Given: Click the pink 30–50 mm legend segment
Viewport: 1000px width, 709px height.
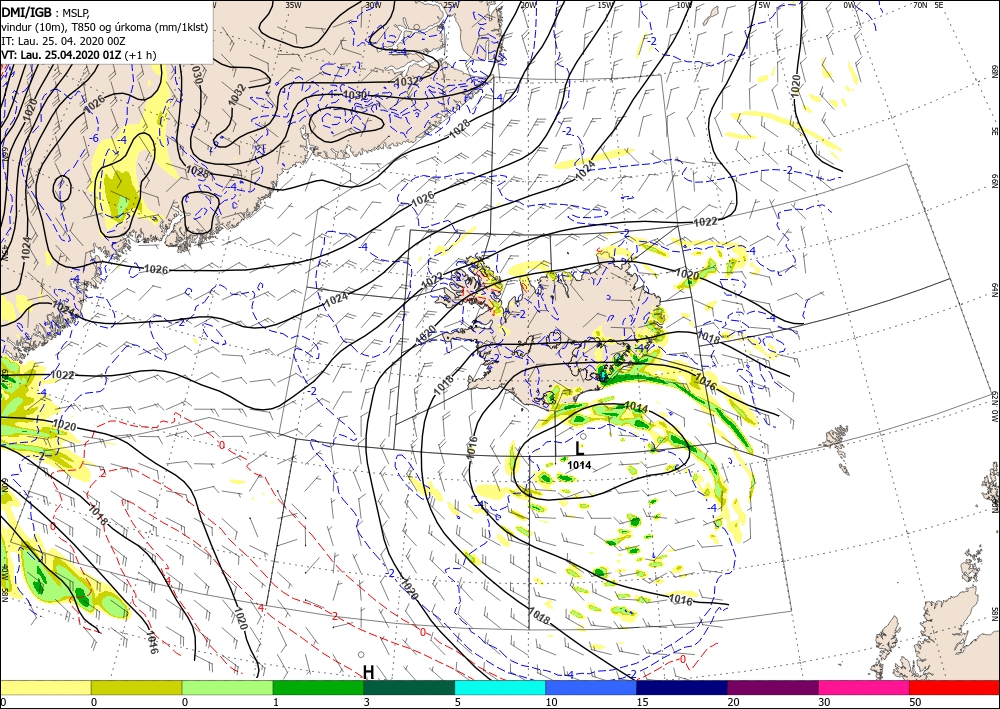Looking at the screenshot, I should tap(864, 687).
